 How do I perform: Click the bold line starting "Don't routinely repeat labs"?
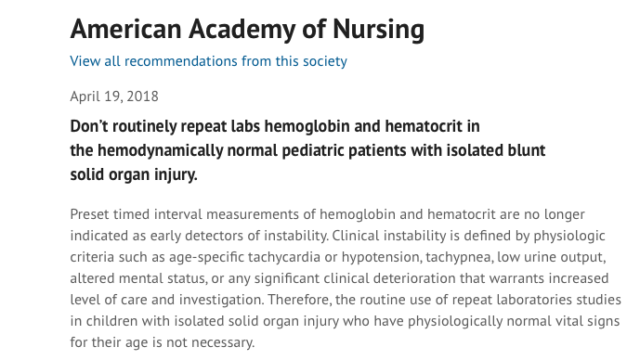[275, 126]
